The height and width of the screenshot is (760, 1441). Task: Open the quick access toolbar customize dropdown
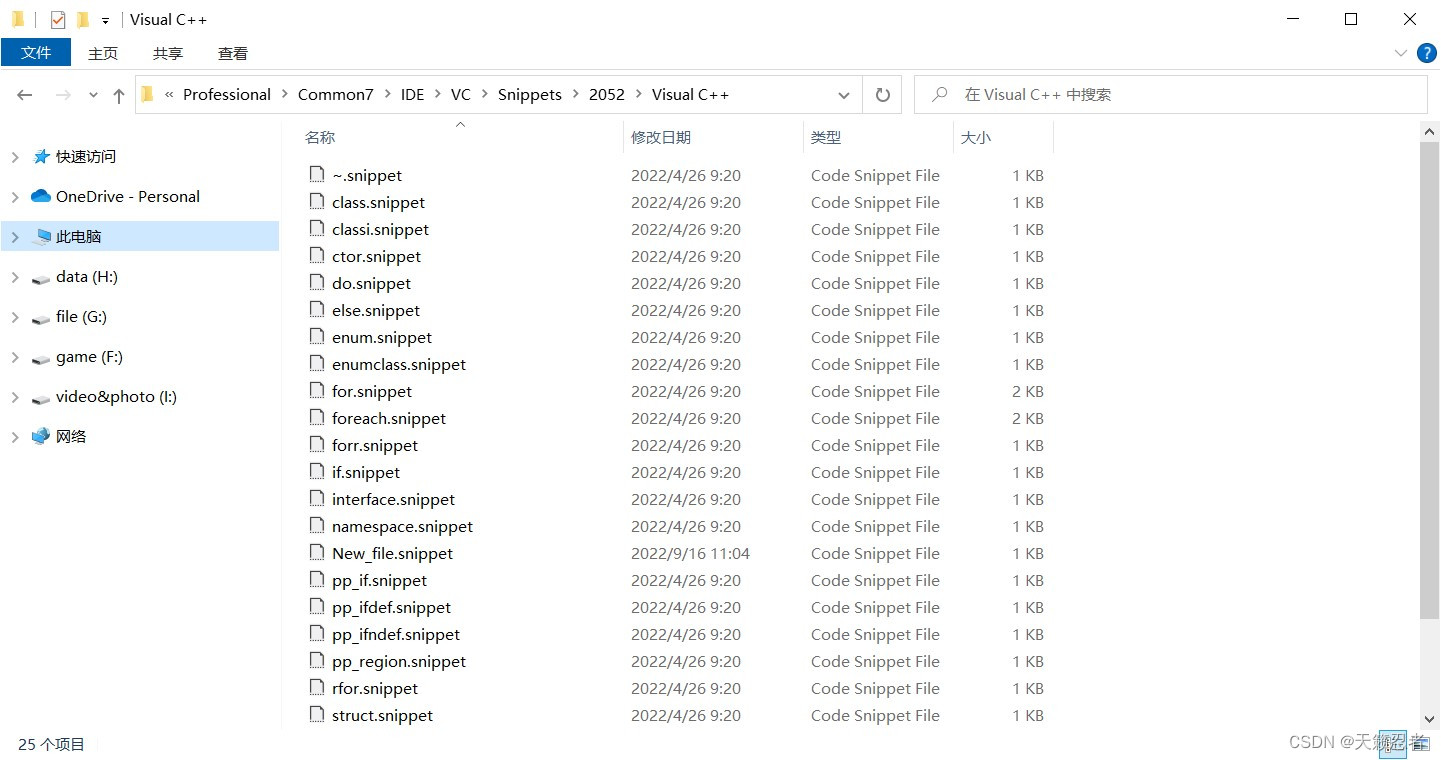(x=104, y=19)
